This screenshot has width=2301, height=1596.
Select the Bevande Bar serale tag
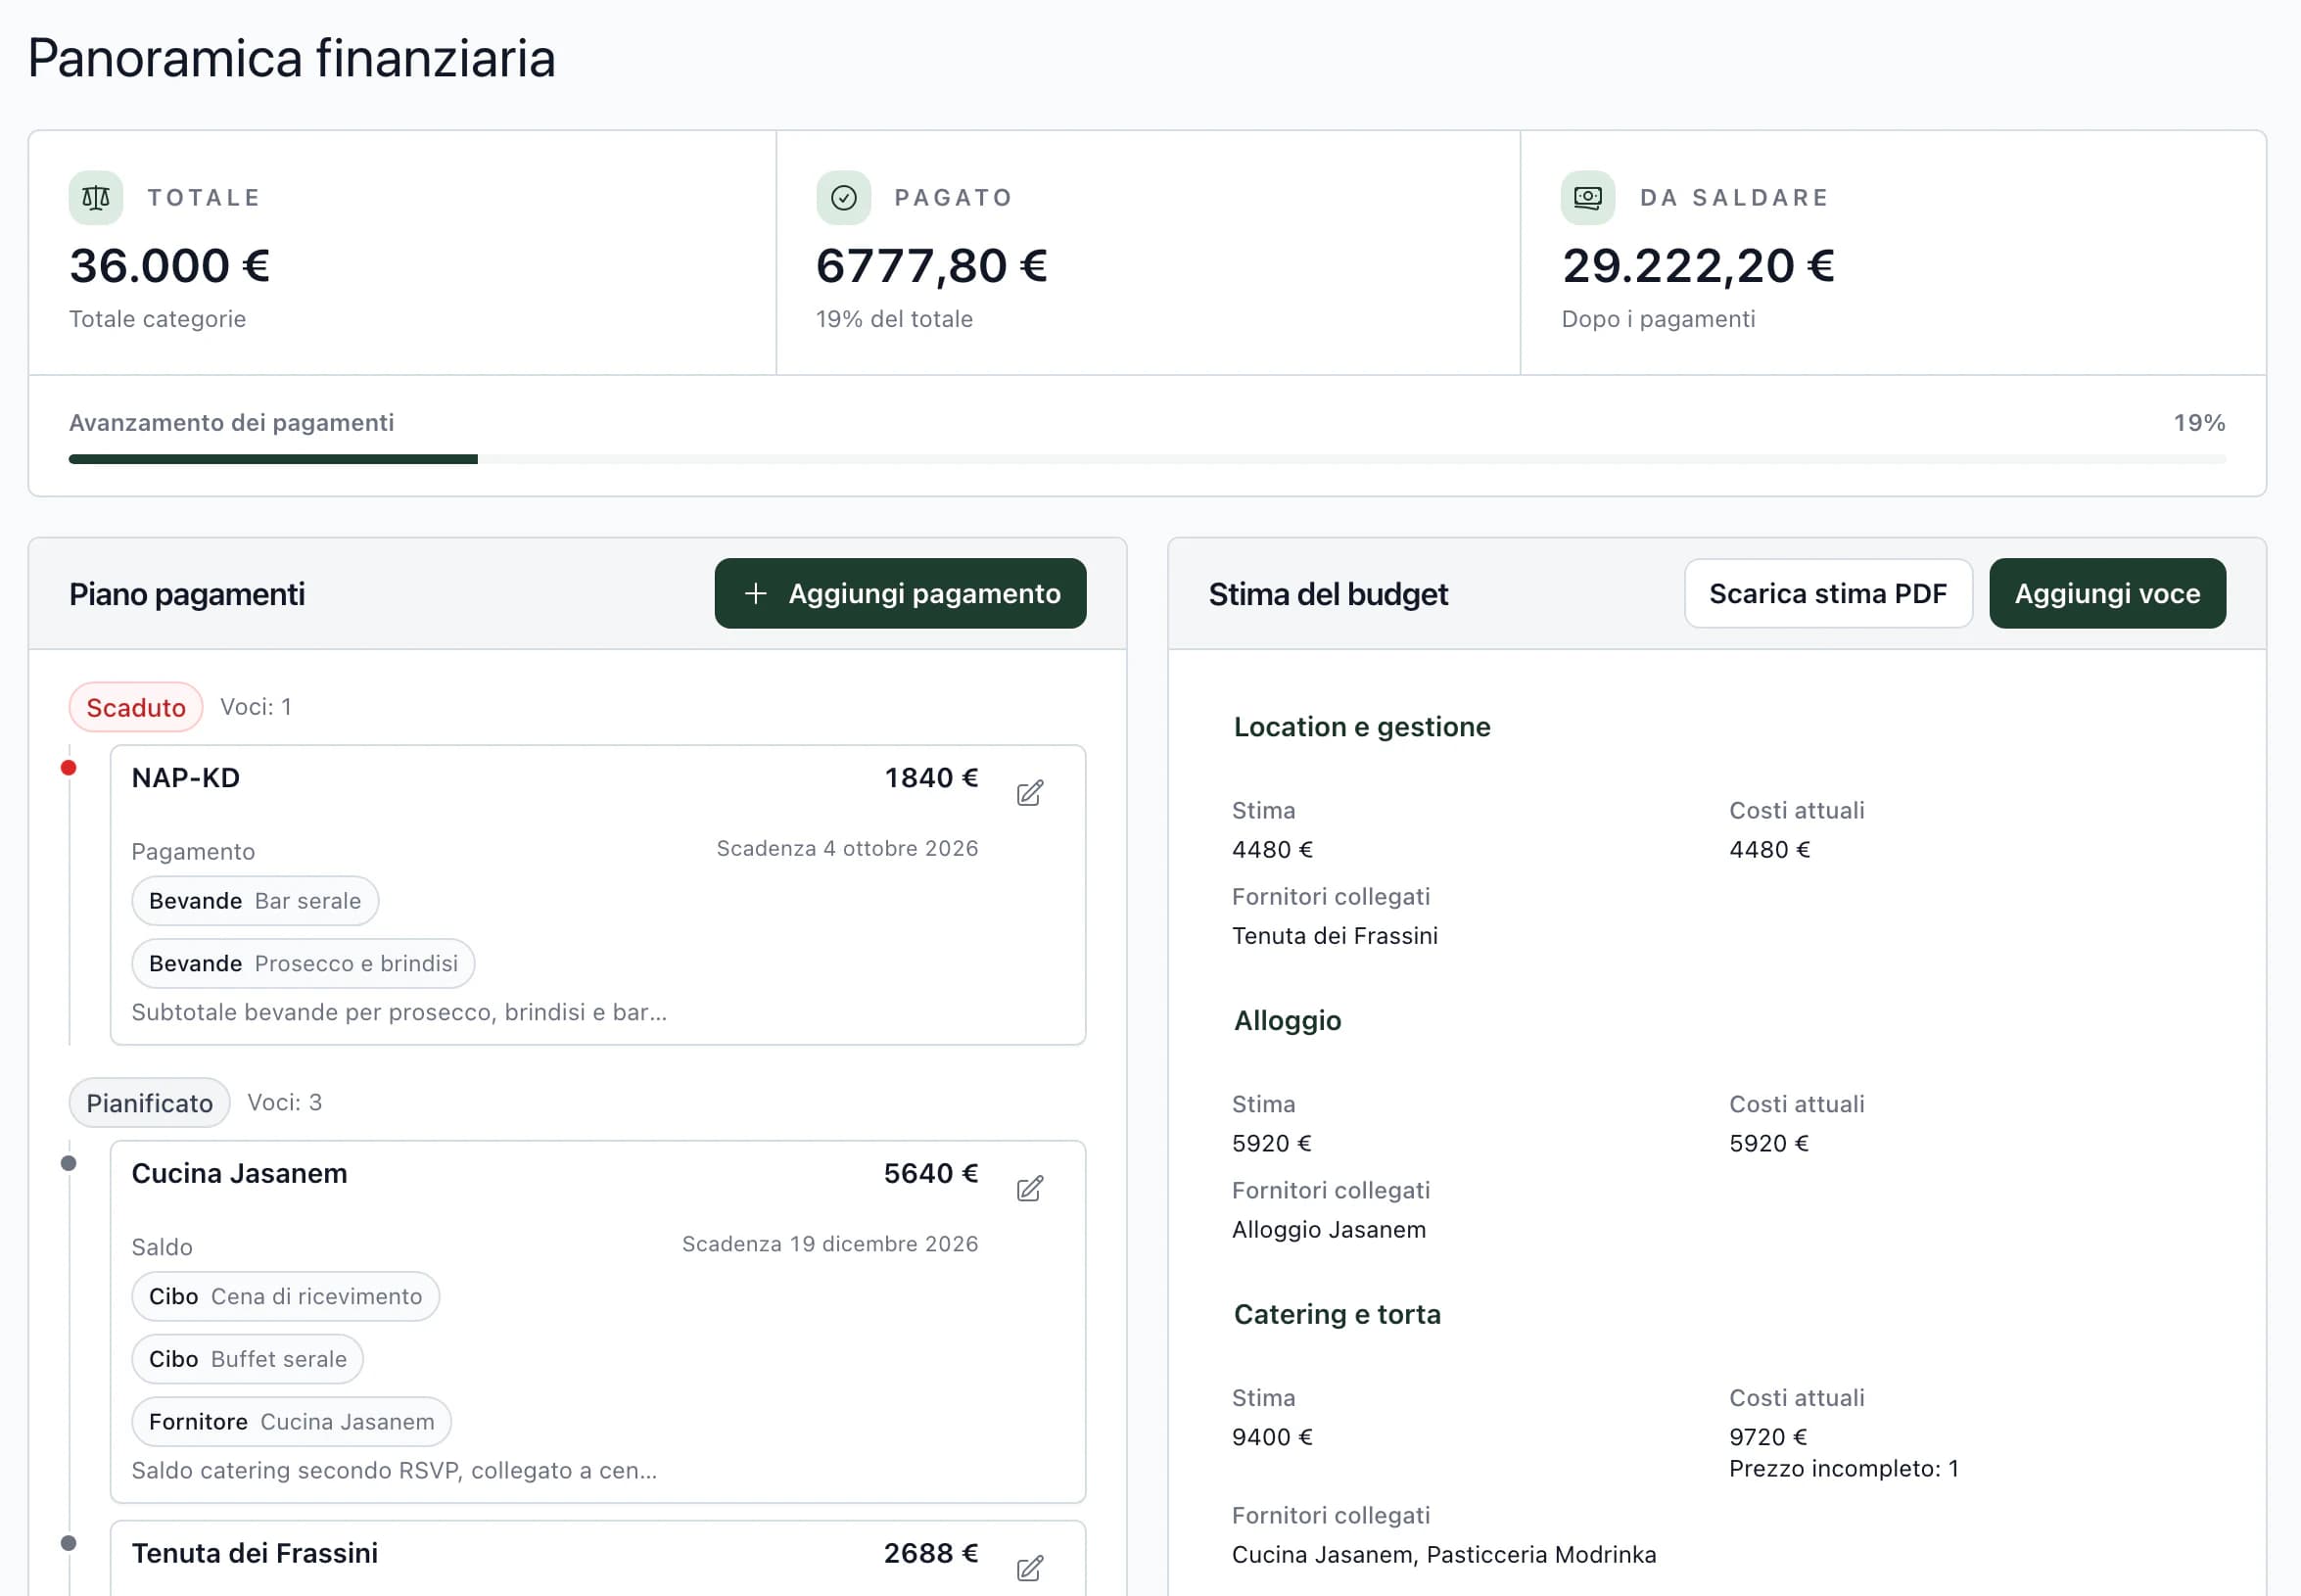255,901
